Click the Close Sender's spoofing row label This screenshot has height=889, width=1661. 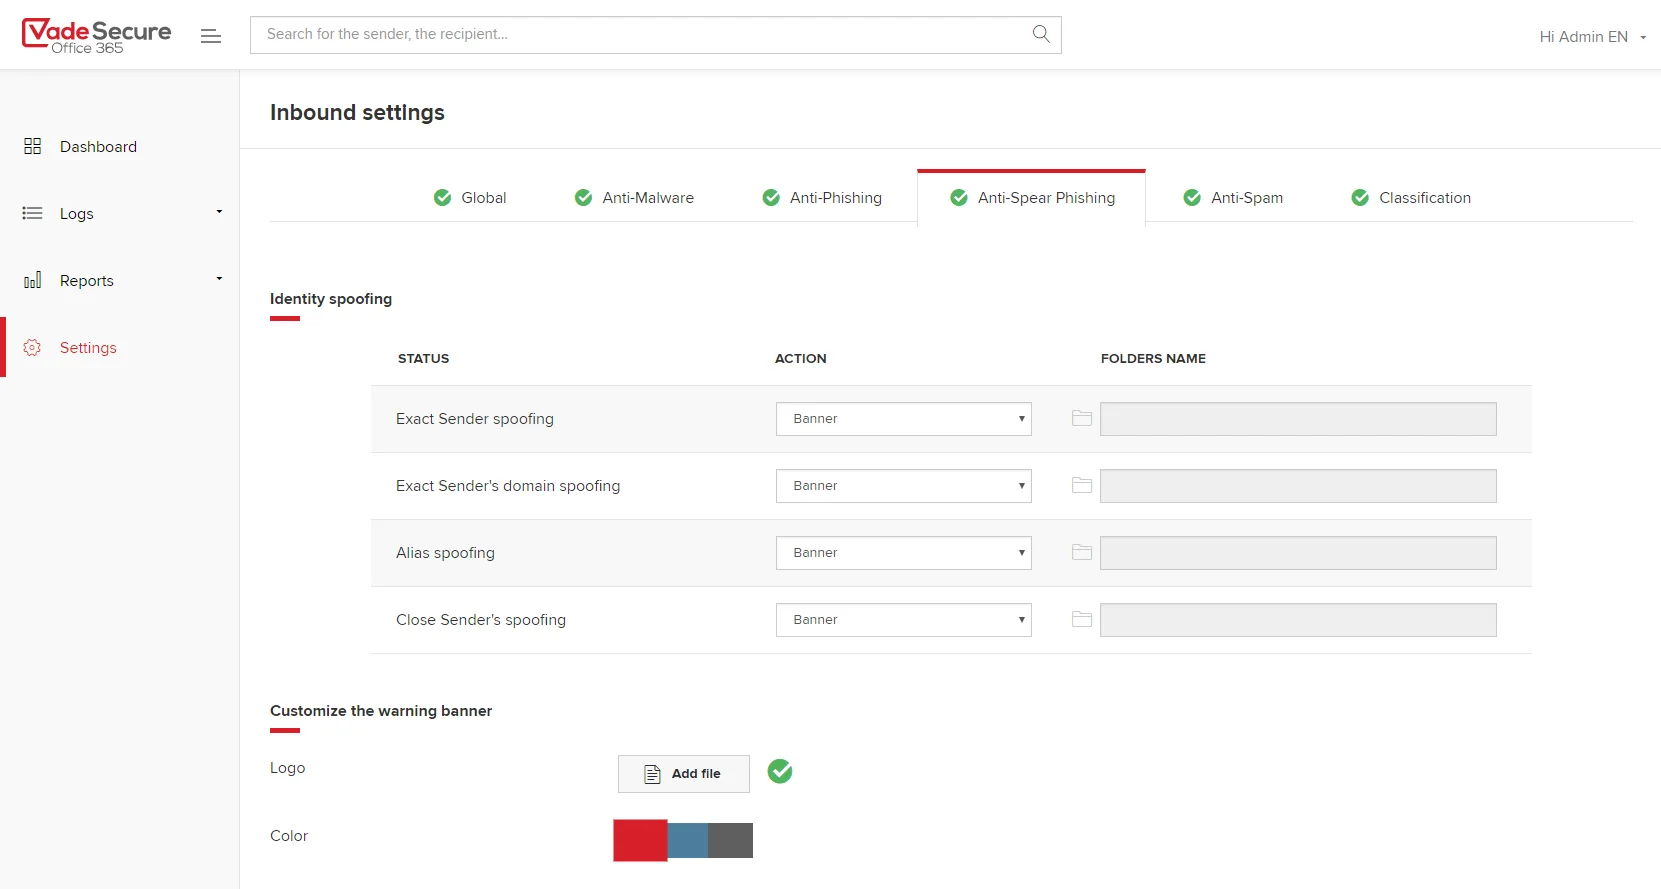(481, 619)
